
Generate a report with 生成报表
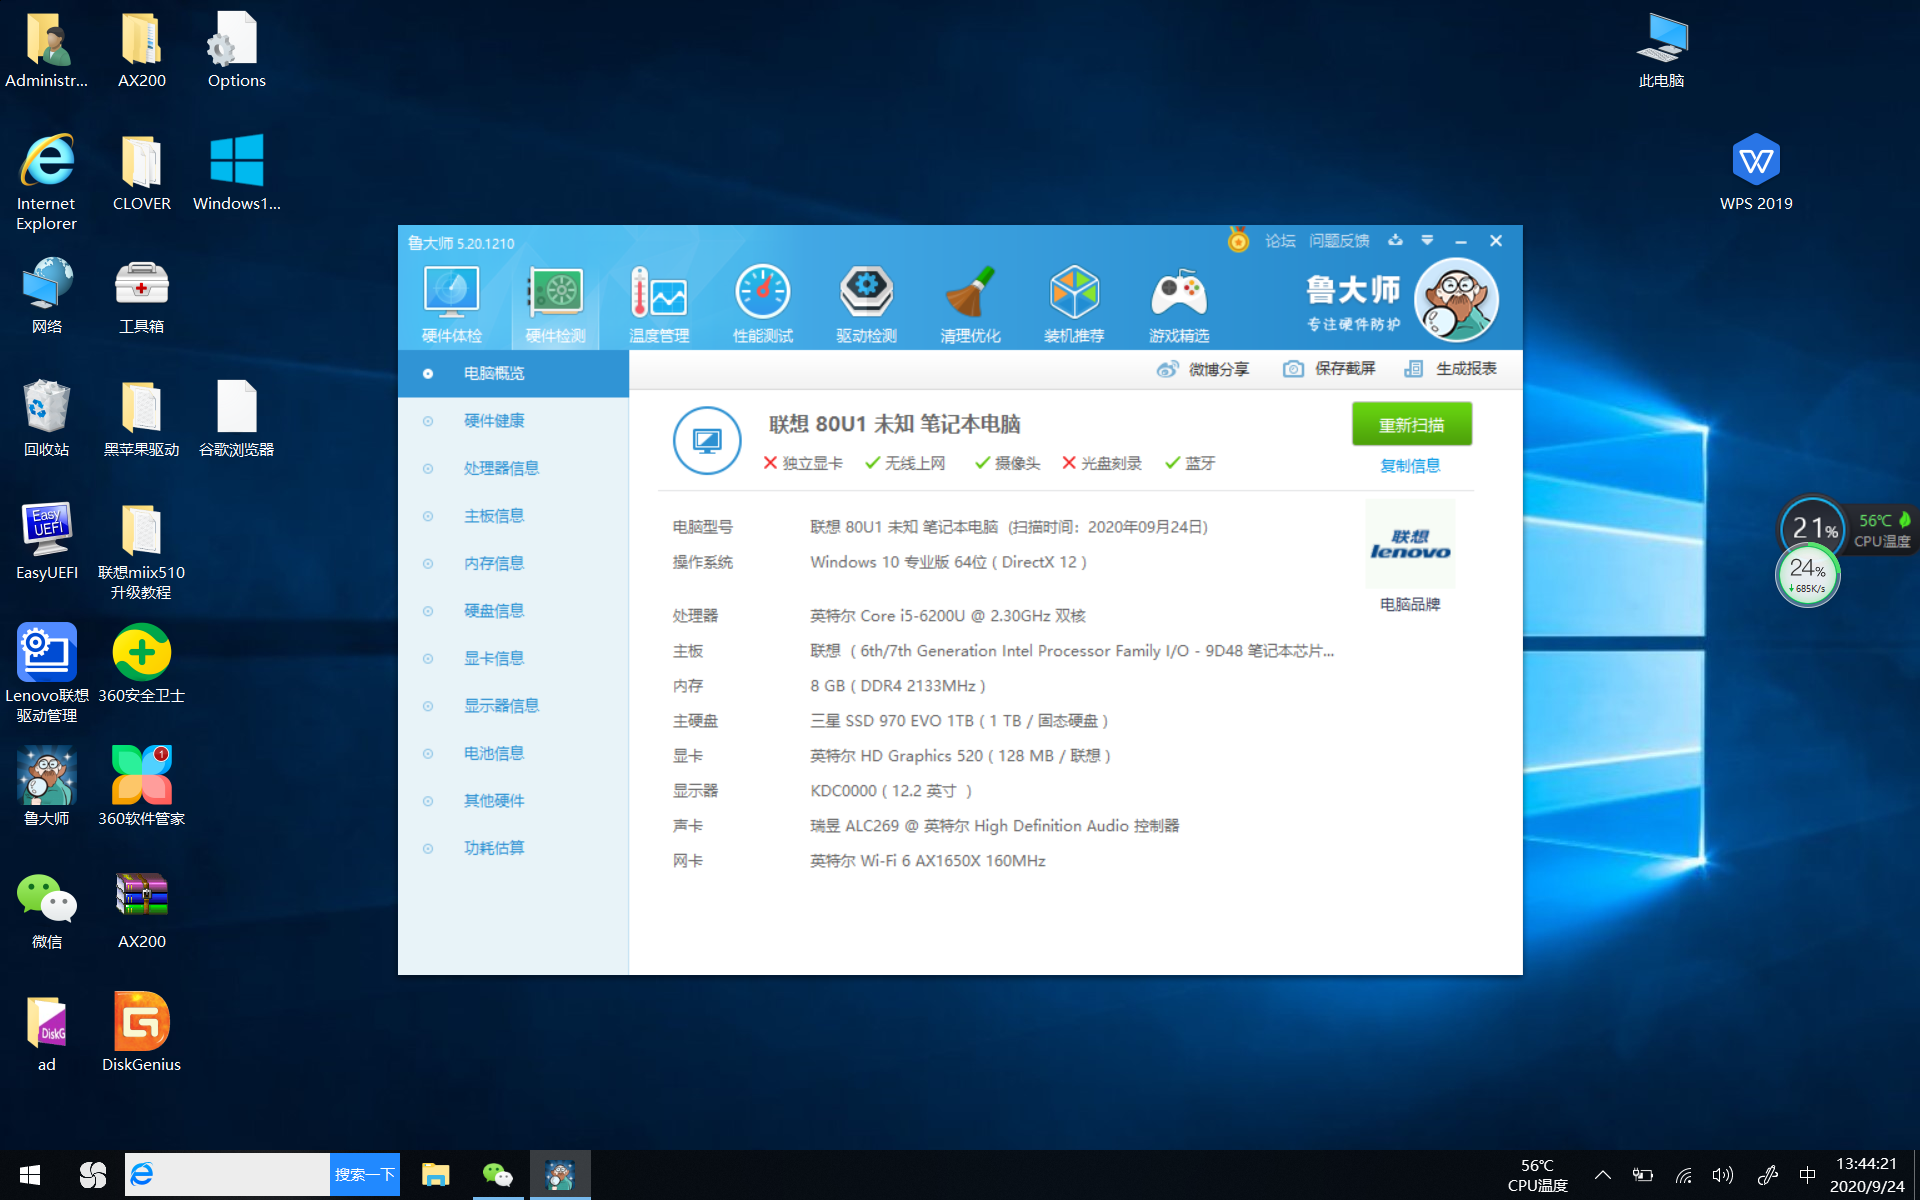point(1449,369)
